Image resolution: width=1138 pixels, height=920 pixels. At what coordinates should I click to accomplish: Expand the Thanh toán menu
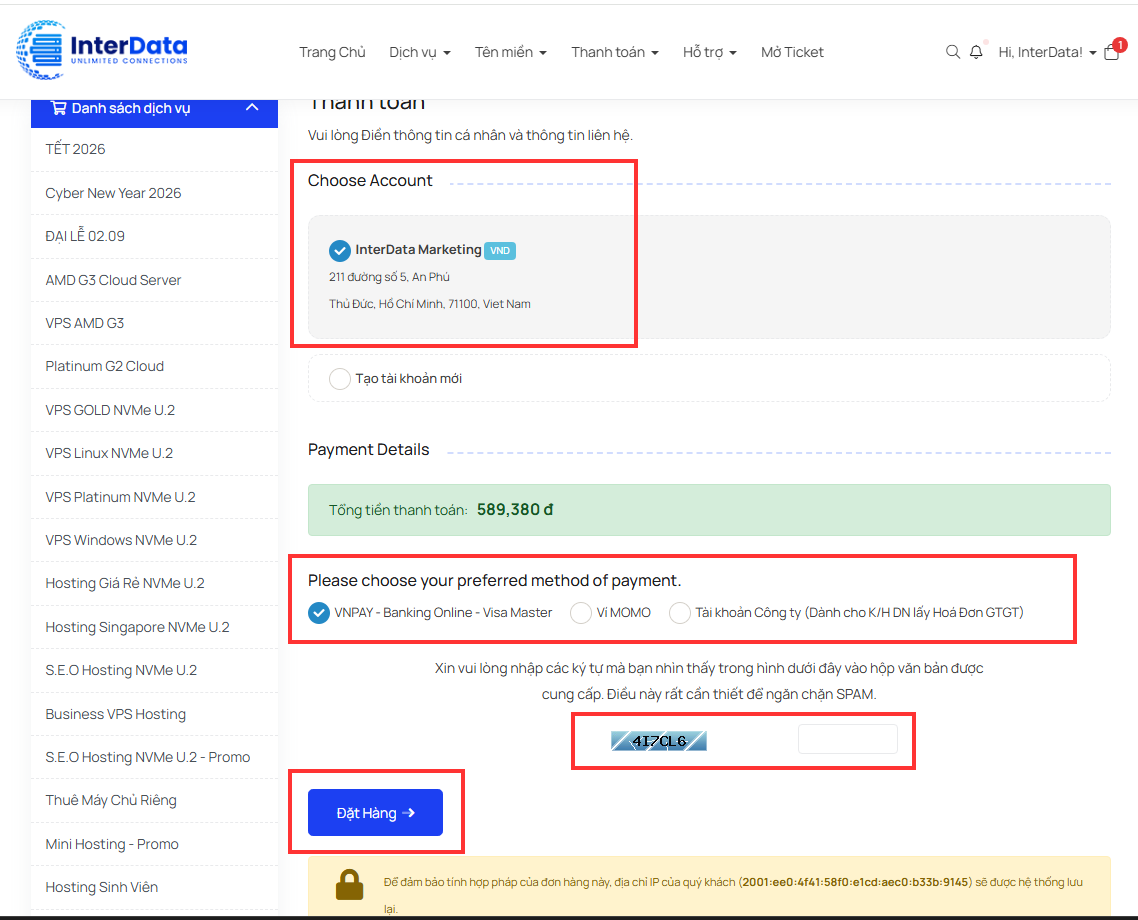[x=614, y=52]
